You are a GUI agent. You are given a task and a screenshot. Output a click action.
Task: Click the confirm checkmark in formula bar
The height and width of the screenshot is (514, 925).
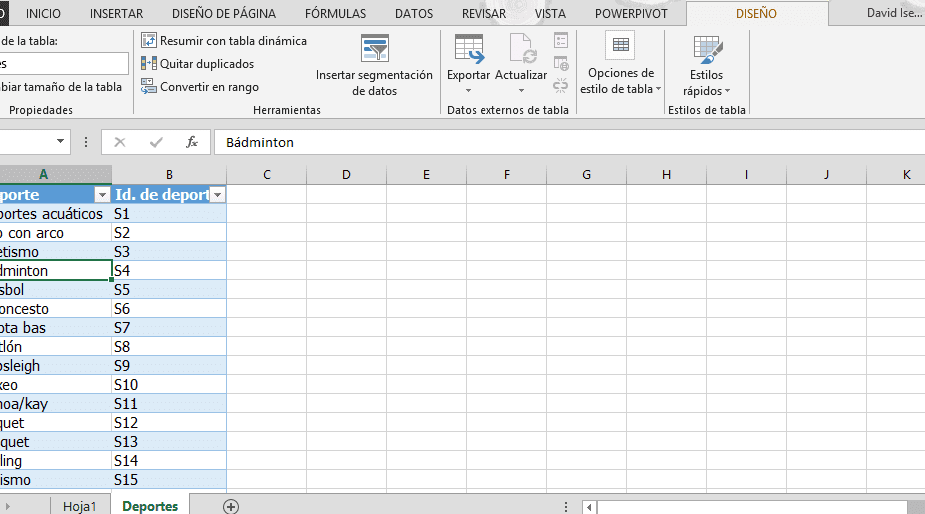tap(156, 142)
